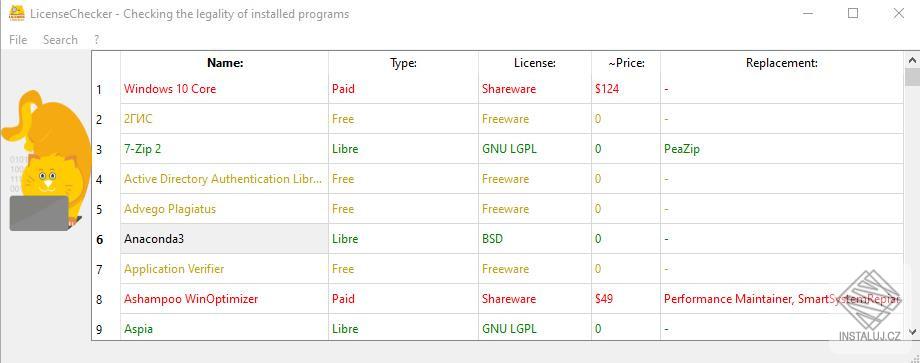The image size is (920, 363).
Task: Click row header number 3
Action: (106, 149)
